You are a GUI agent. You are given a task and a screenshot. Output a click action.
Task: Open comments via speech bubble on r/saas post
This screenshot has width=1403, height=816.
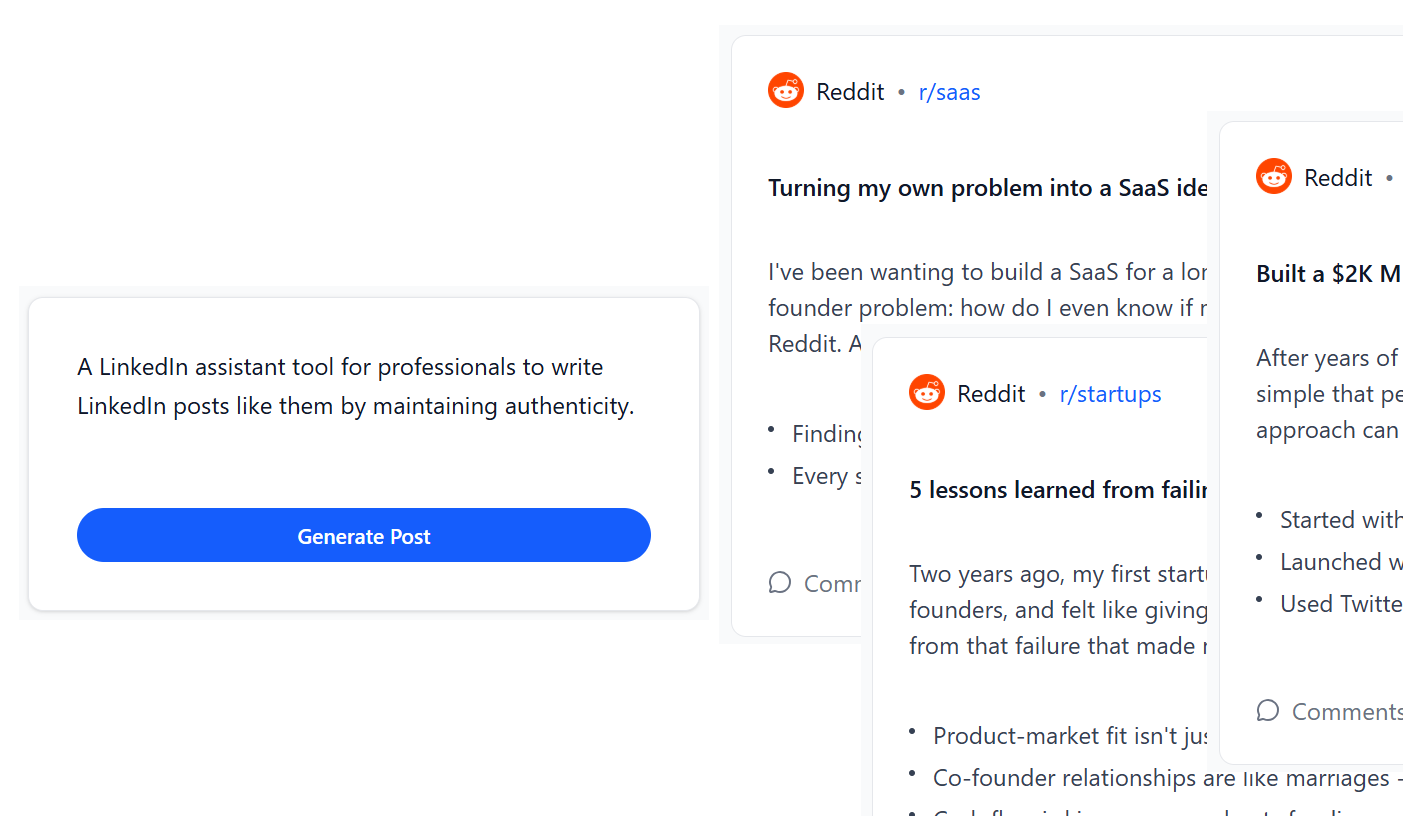click(x=780, y=583)
